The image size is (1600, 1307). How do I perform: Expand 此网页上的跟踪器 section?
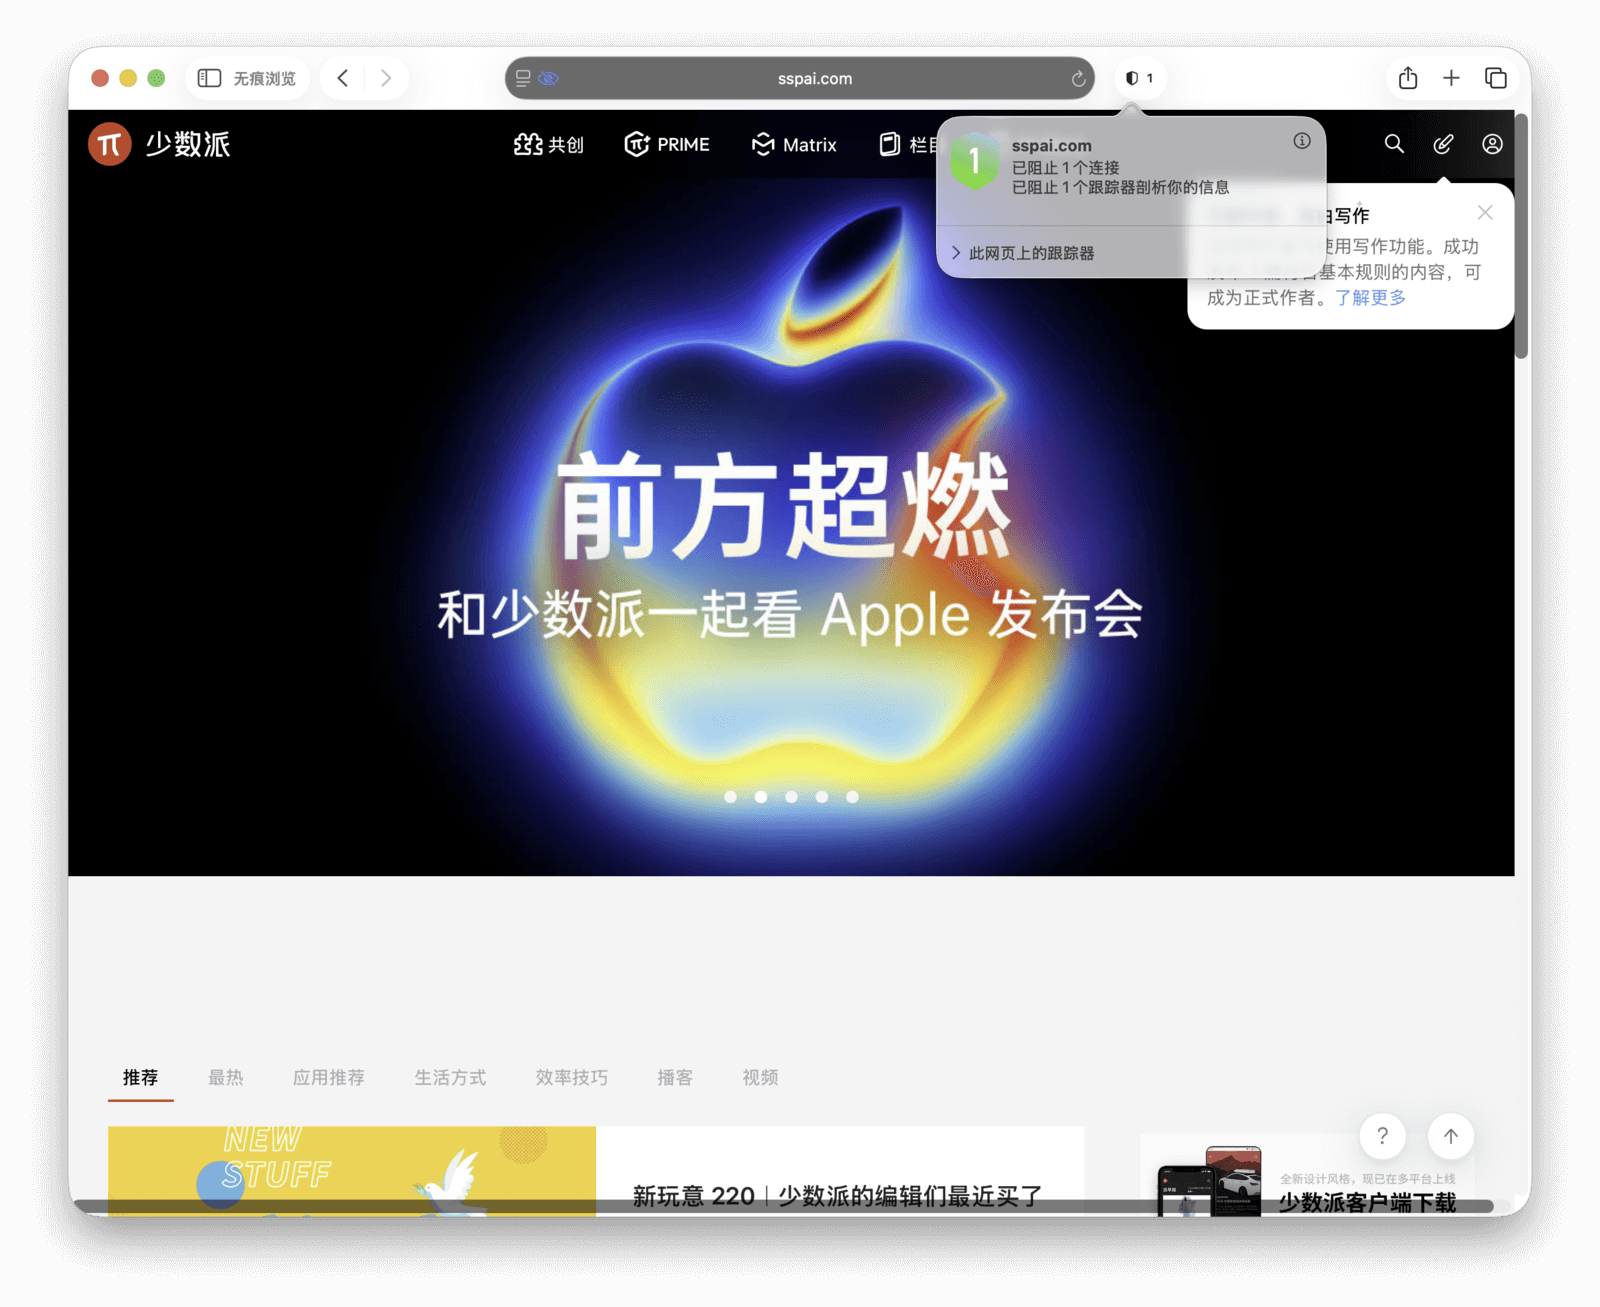[x=1025, y=253]
